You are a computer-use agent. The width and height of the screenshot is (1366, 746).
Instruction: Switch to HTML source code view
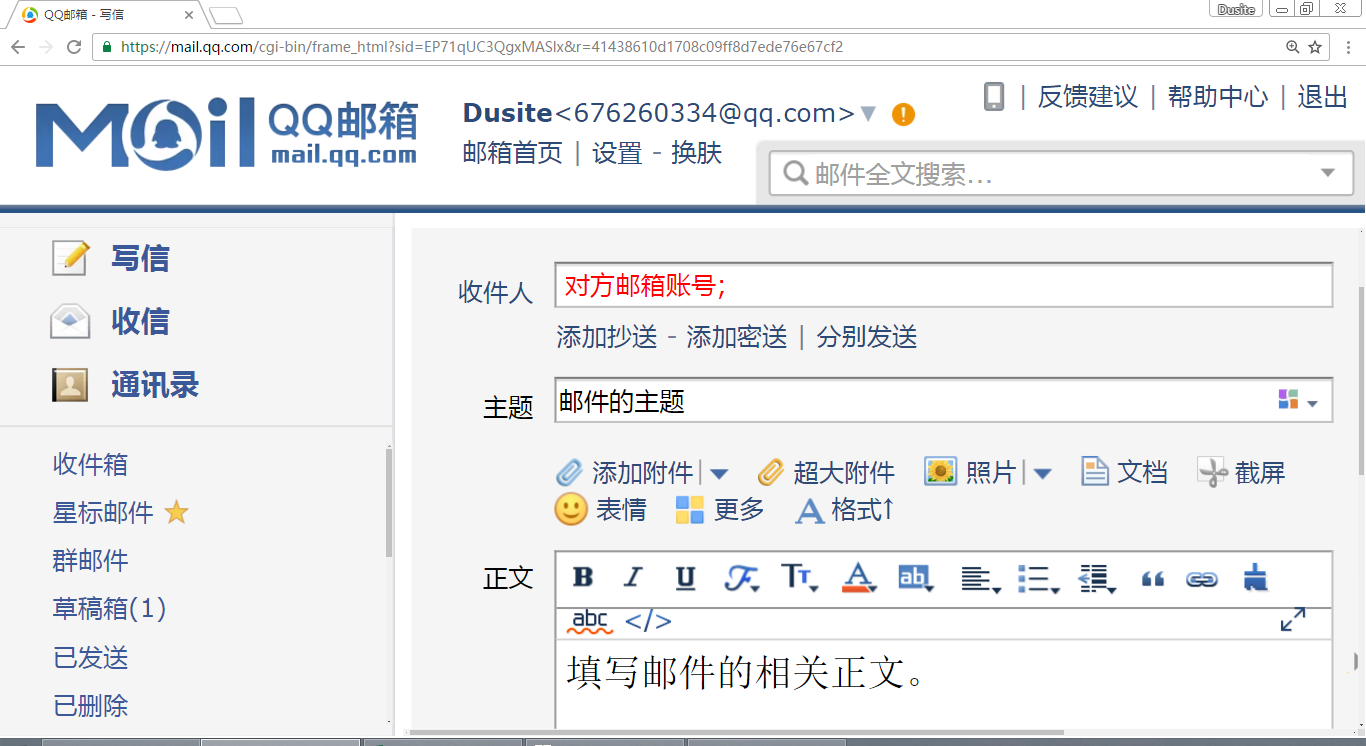click(x=648, y=621)
